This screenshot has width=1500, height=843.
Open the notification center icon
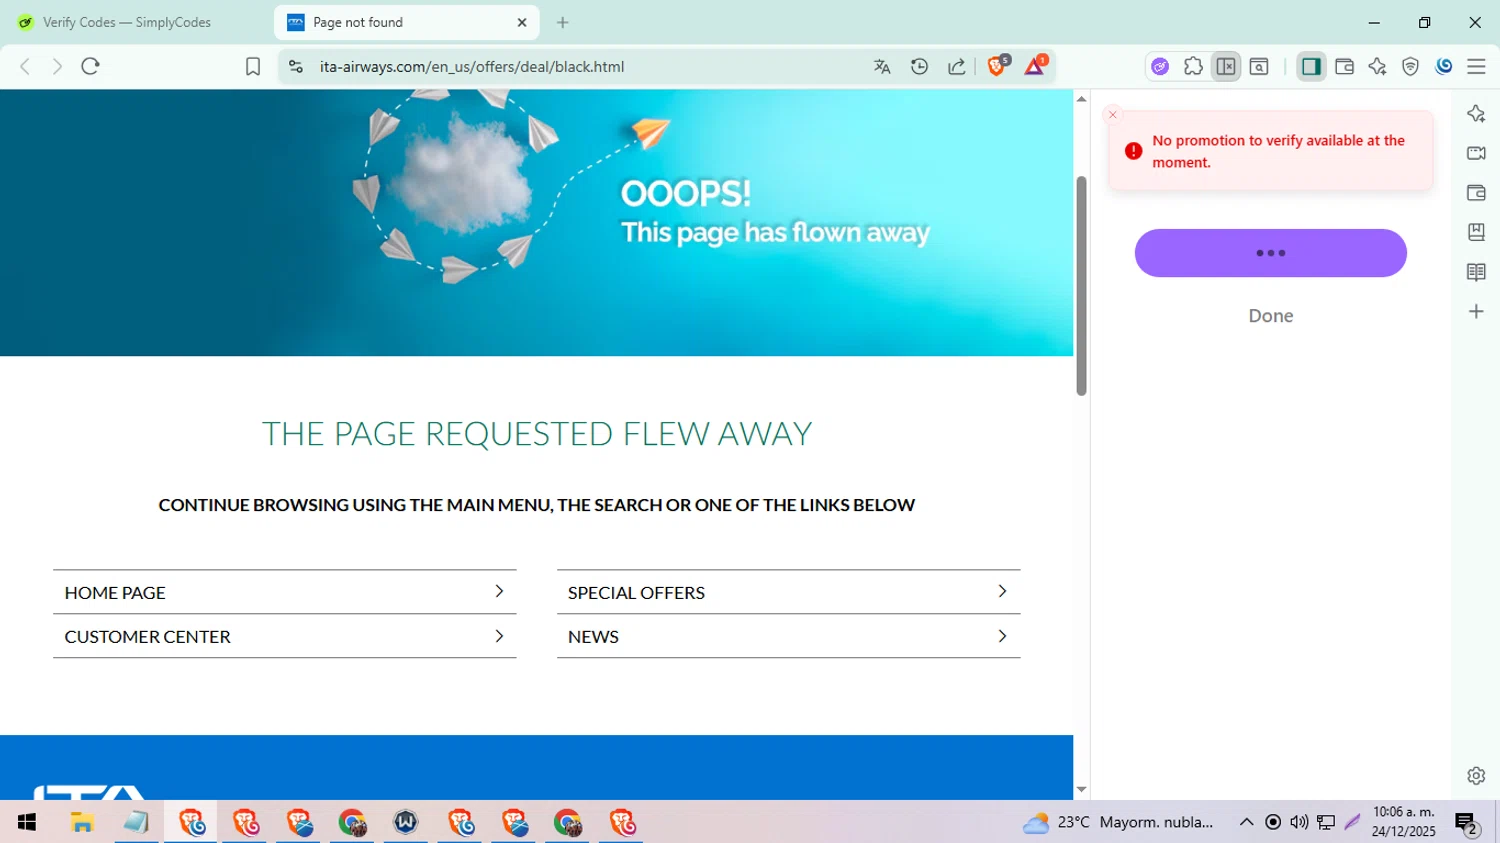1467,823
